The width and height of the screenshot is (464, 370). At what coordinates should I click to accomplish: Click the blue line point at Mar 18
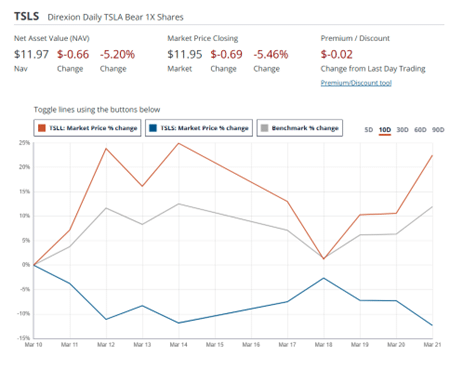coord(324,278)
